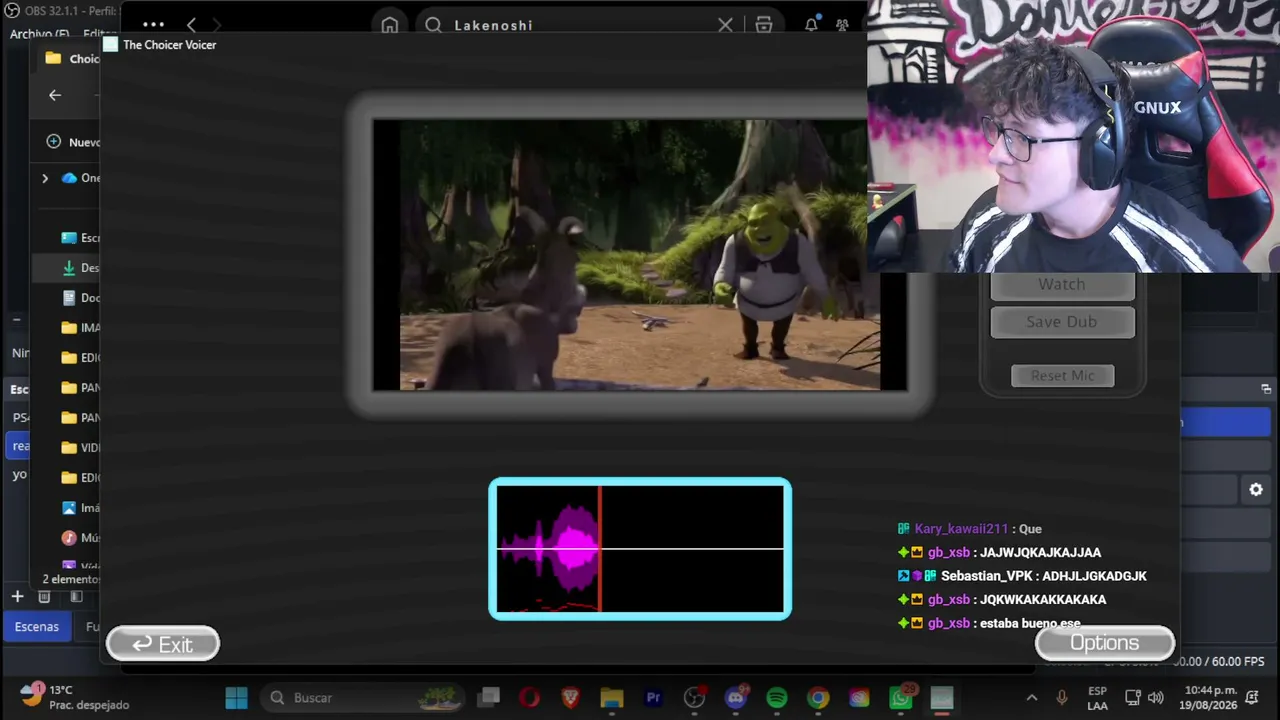Switch to The Choicer Voicer taskbar icon
This screenshot has height=720, width=1280.
[x=942, y=698]
